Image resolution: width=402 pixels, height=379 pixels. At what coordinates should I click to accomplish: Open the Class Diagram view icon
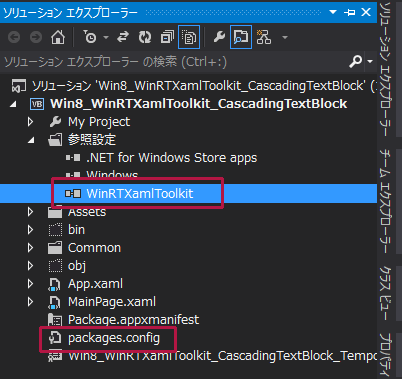pos(264,37)
